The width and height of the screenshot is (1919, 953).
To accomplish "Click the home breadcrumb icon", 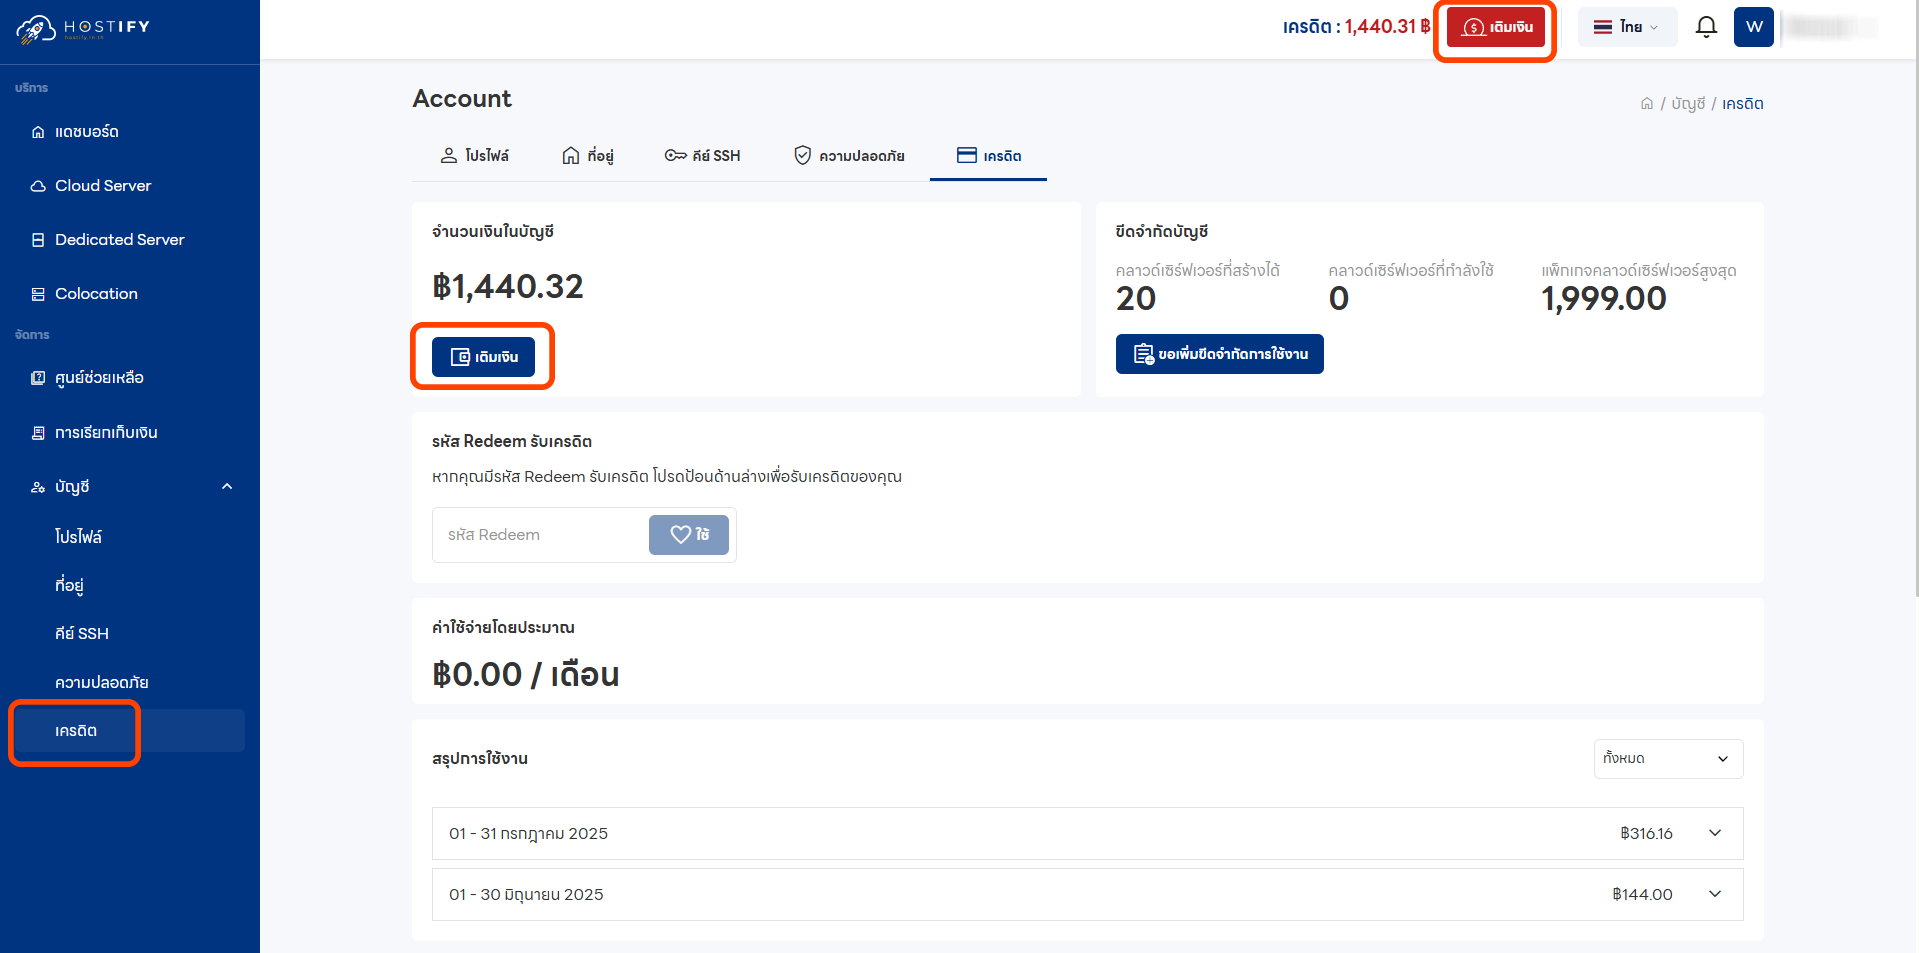I will (x=1646, y=104).
